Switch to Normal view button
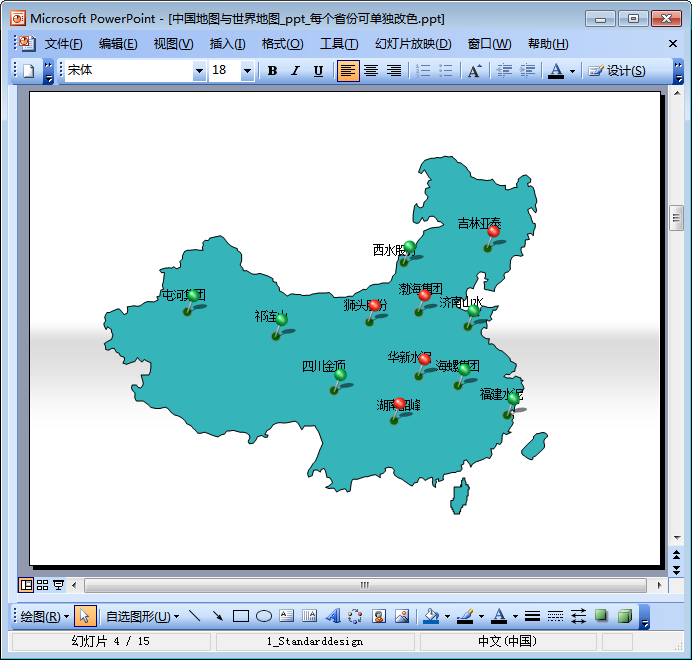 tap(26, 585)
